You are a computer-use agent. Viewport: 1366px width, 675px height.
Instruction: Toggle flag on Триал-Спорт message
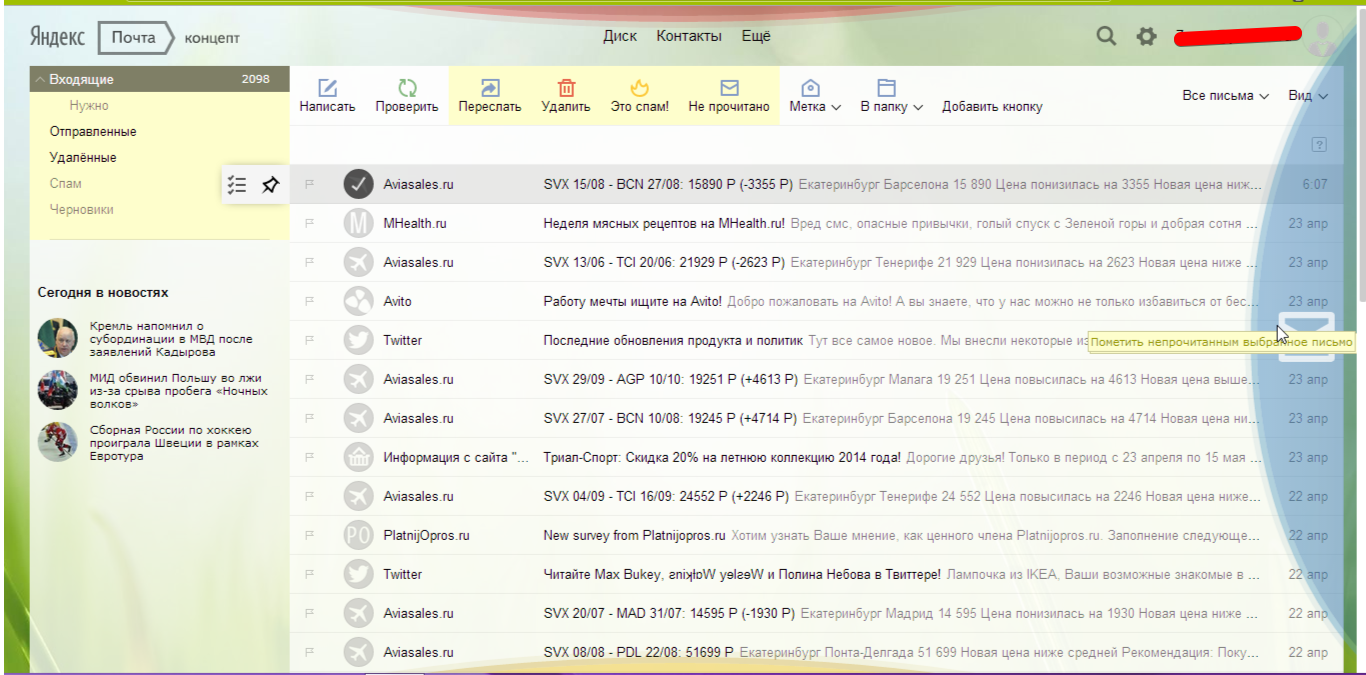tap(310, 457)
